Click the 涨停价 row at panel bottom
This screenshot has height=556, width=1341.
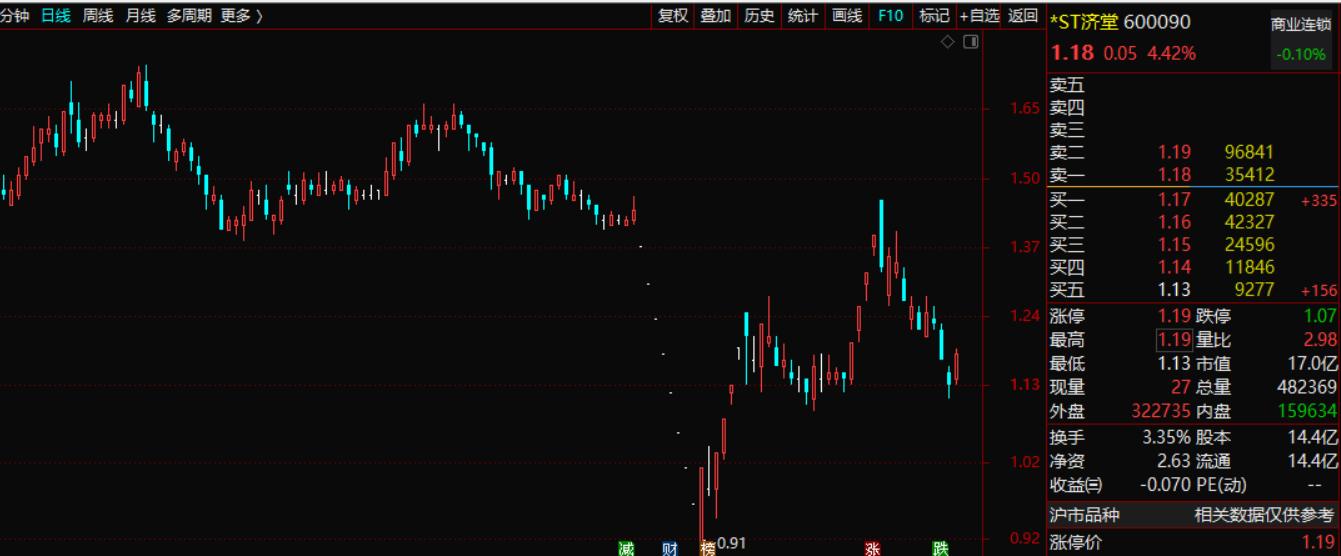tap(1193, 544)
